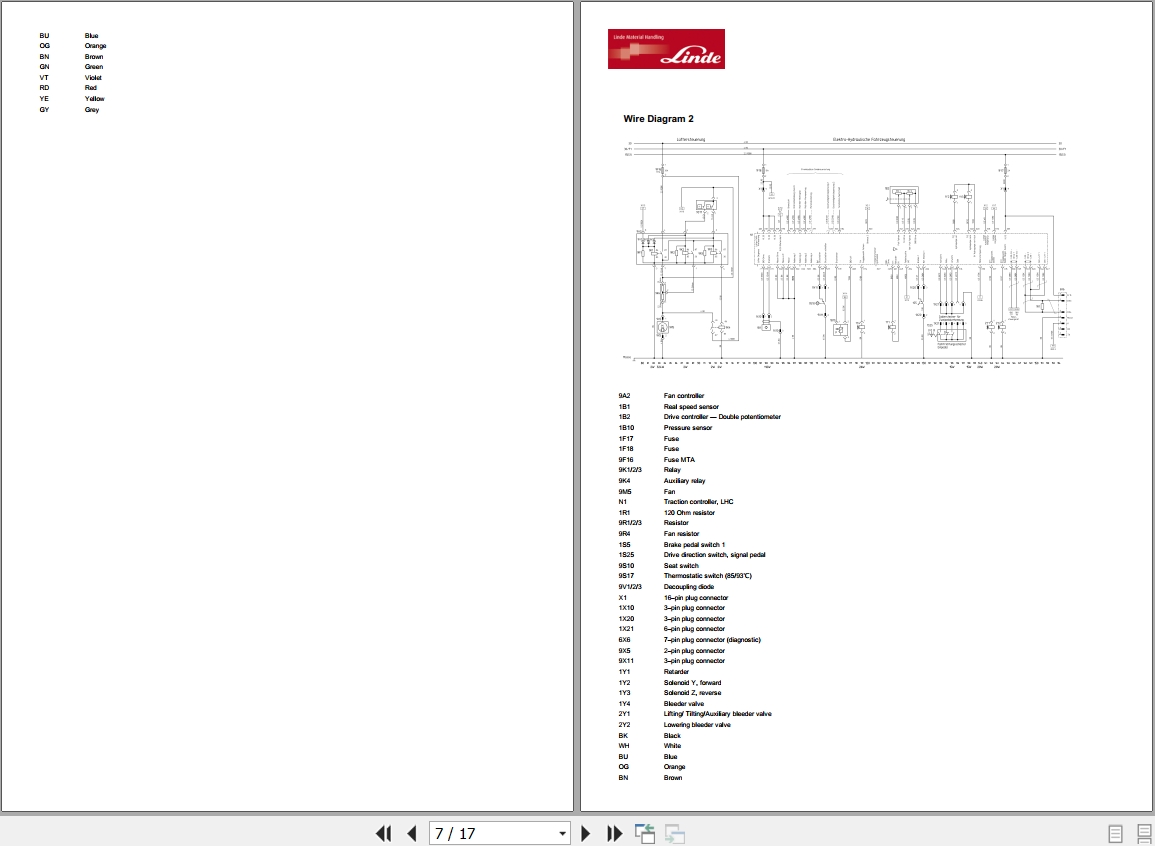The height and width of the screenshot is (846, 1155).
Task: Click the 'VT' abbreviation on left page
Action: click(44, 77)
